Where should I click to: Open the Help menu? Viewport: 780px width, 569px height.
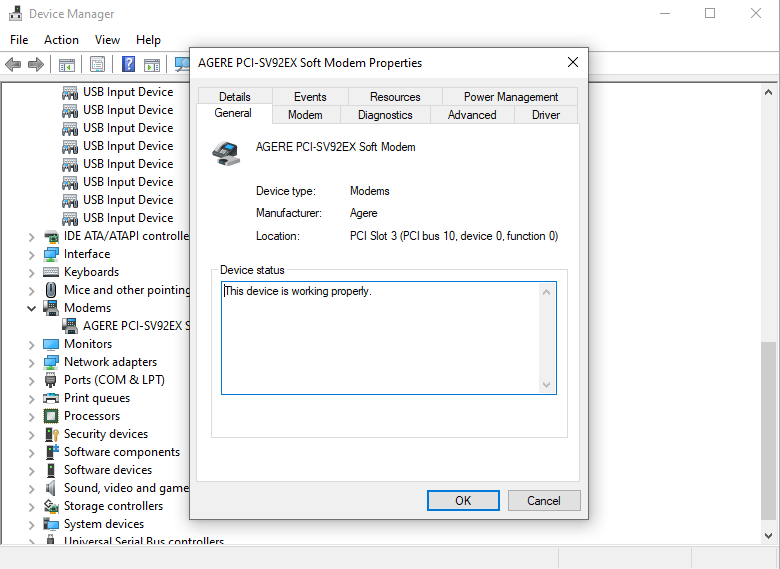click(148, 40)
